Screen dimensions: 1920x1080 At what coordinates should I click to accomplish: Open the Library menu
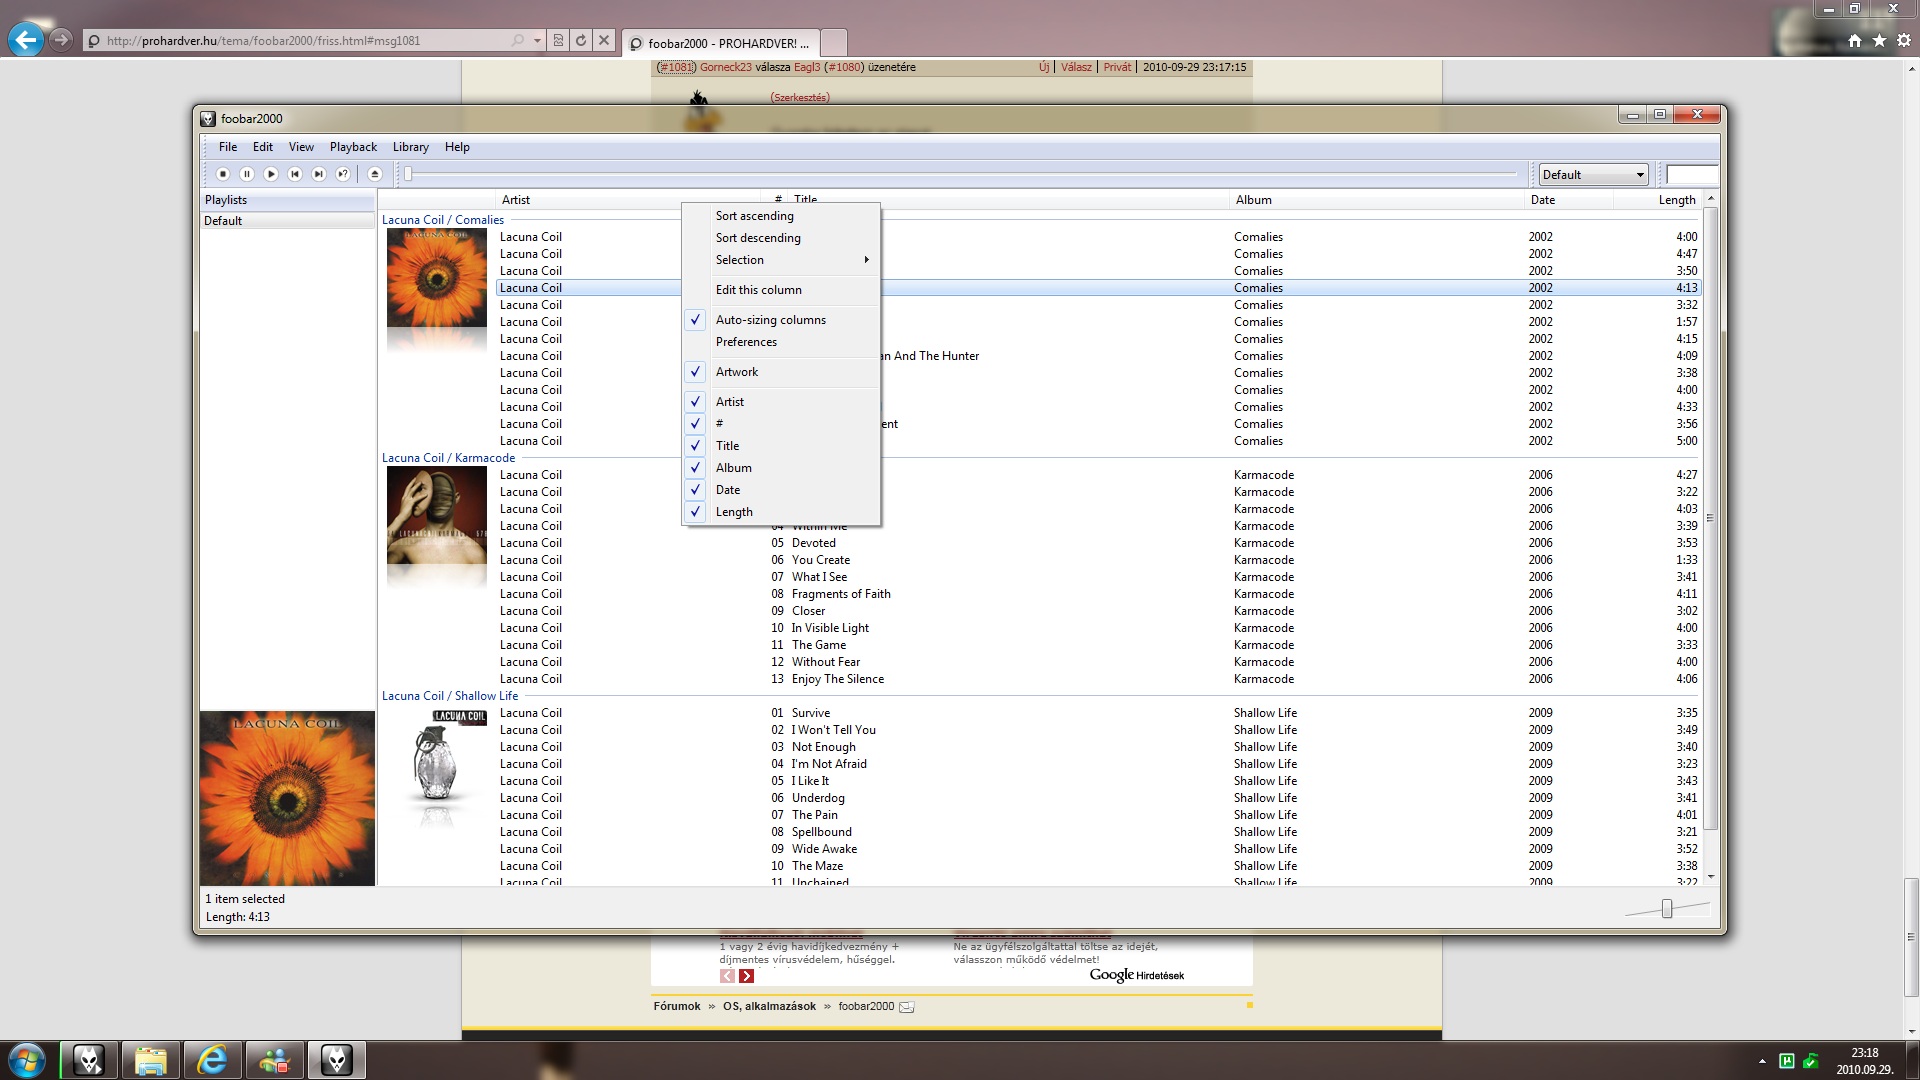coord(410,147)
